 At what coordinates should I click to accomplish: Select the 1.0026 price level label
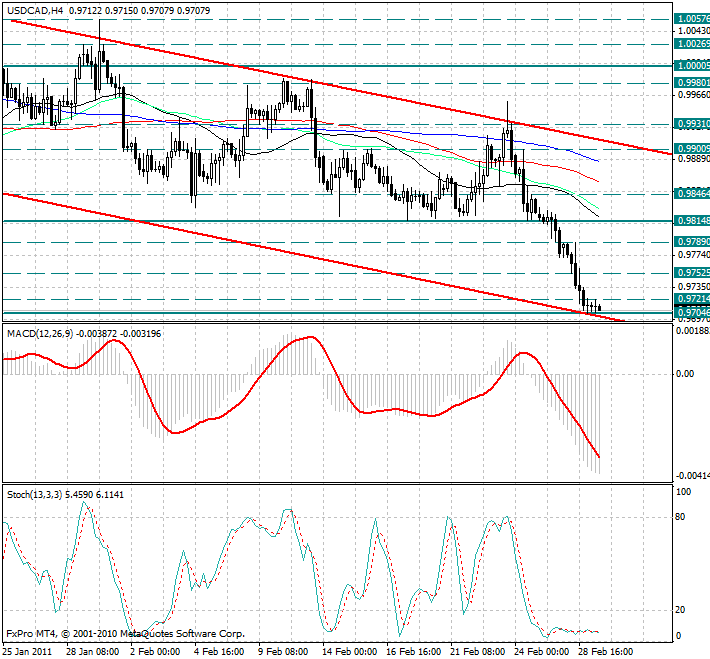click(692, 43)
